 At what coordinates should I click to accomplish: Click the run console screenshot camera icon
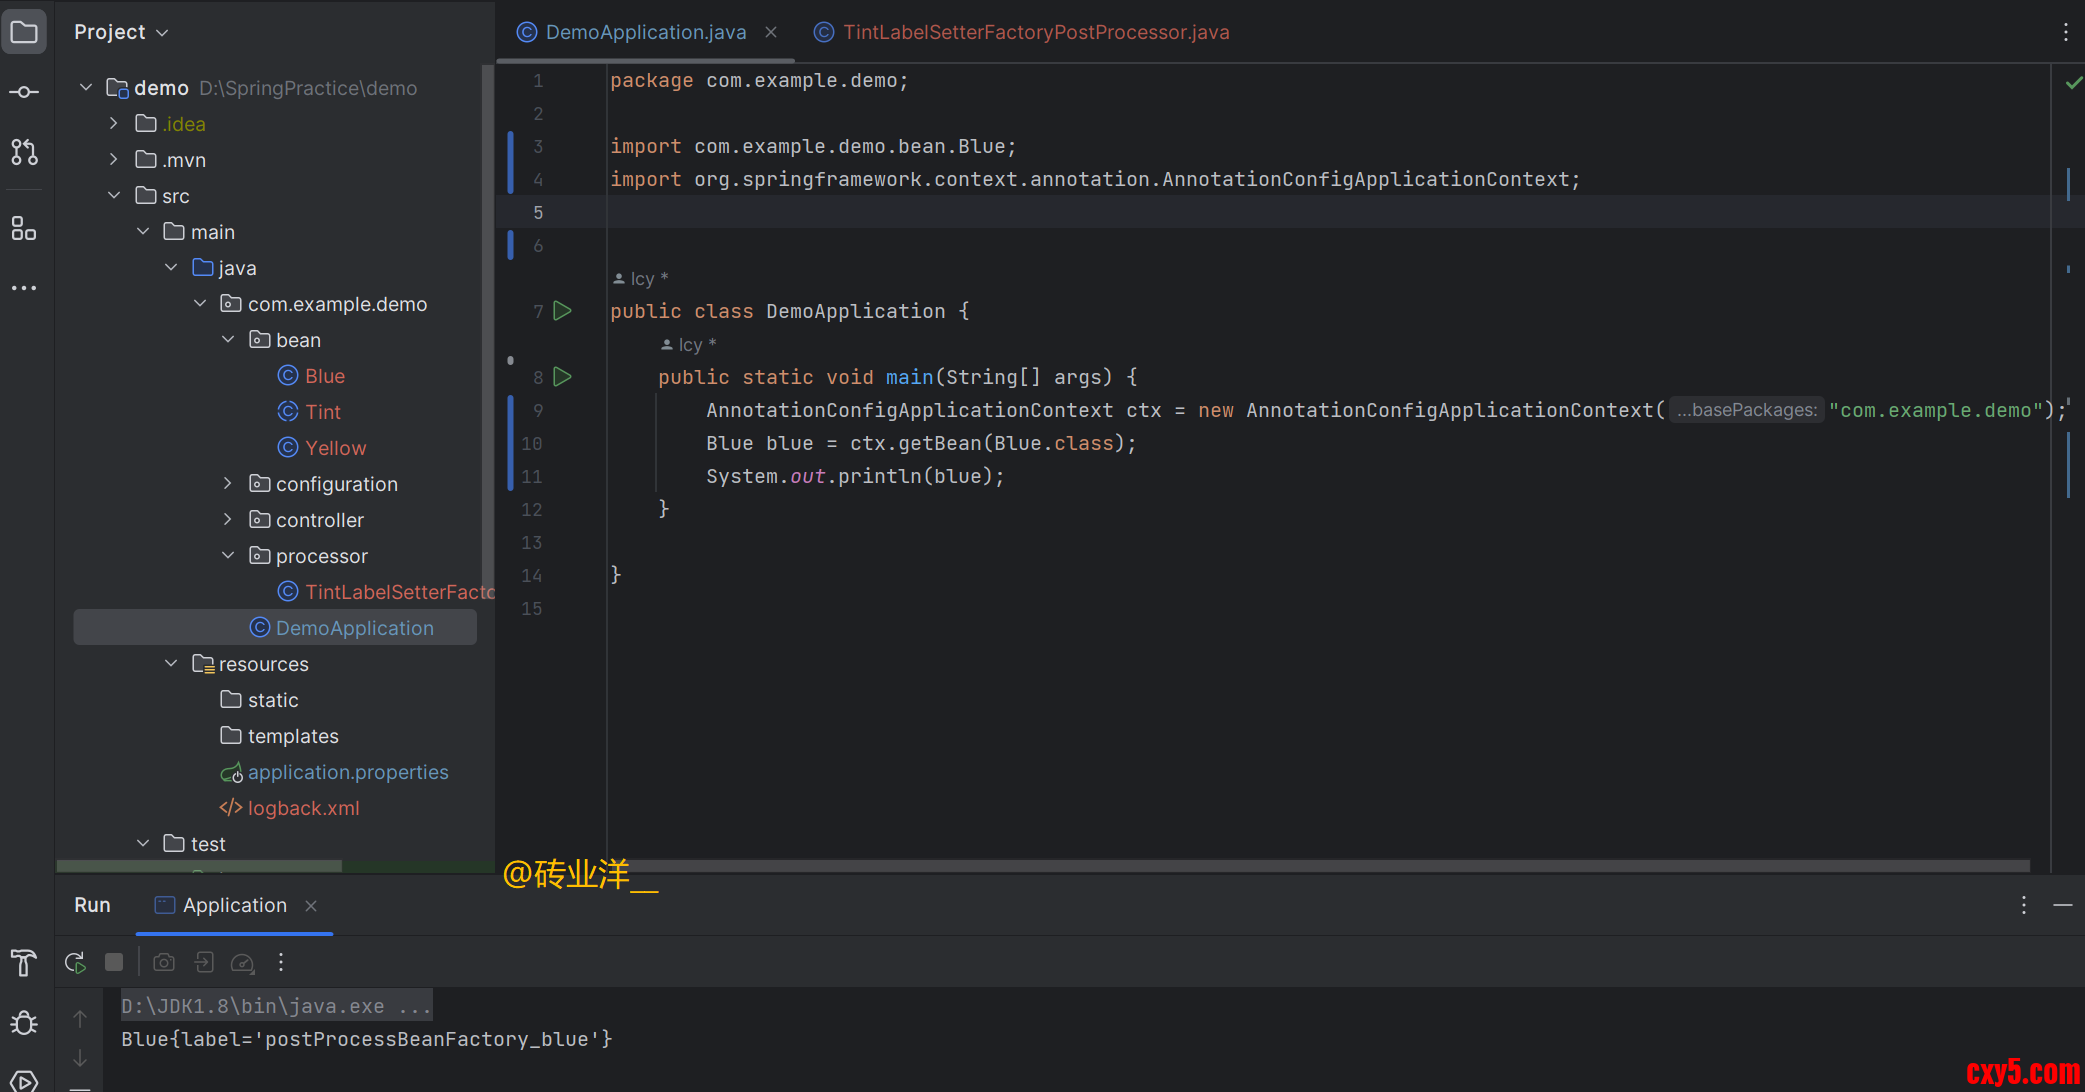(x=164, y=962)
